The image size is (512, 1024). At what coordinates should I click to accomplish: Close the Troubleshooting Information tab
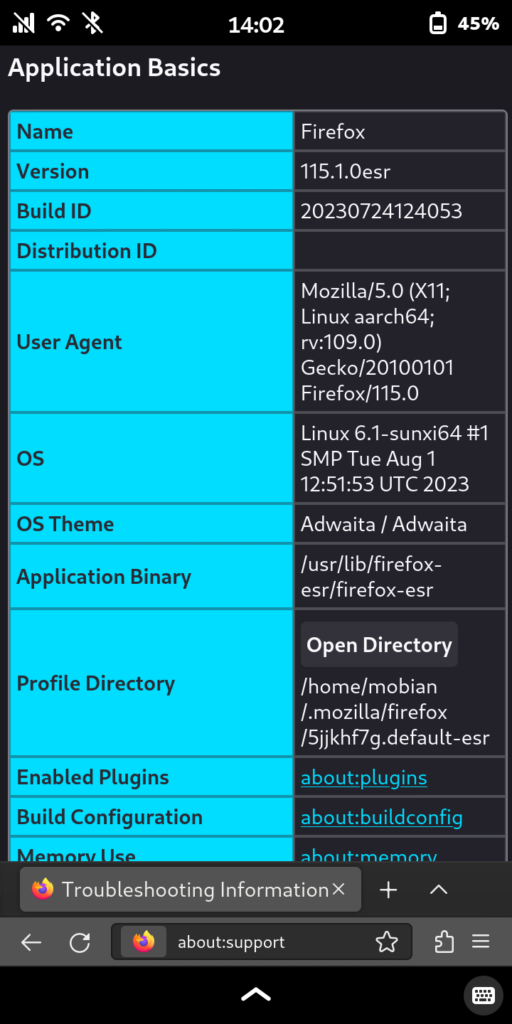pos(338,889)
